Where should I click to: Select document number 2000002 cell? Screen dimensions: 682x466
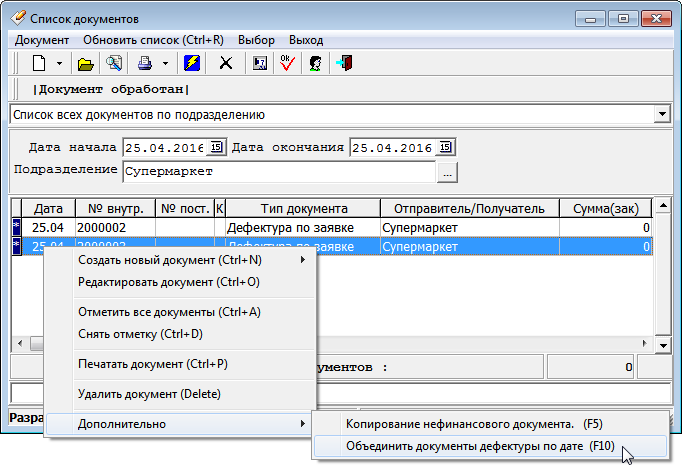(115, 228)
